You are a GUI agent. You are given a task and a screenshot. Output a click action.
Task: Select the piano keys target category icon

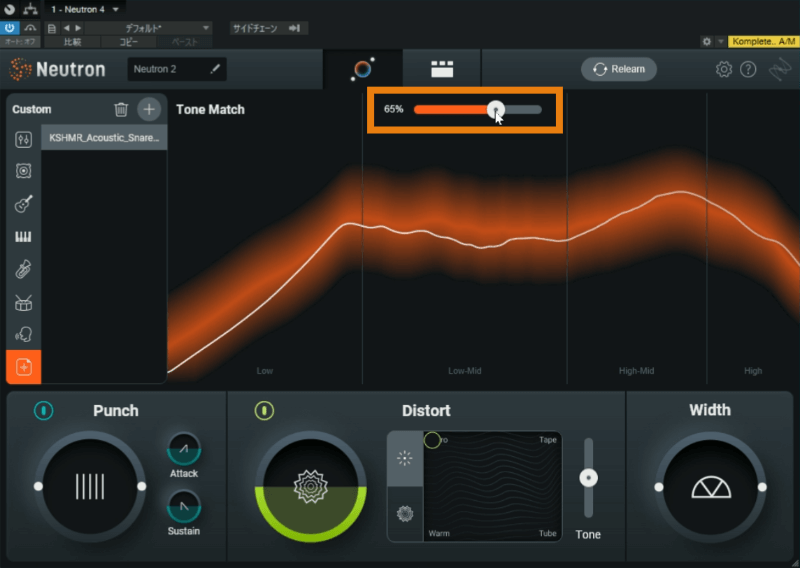click(23, 236)
